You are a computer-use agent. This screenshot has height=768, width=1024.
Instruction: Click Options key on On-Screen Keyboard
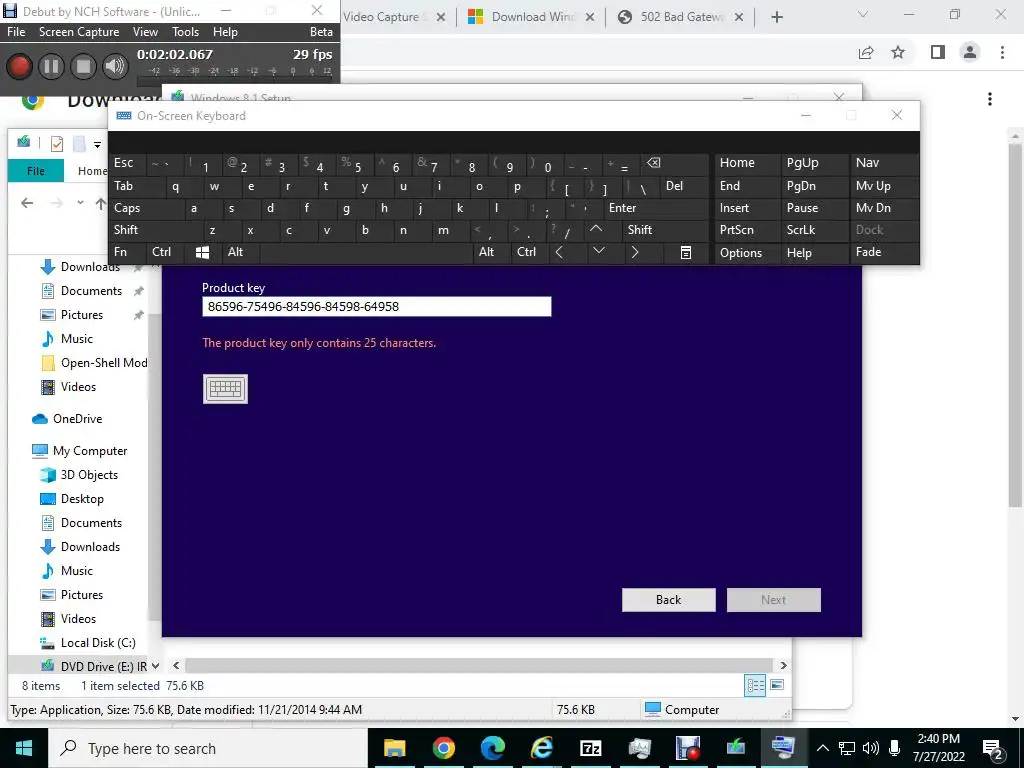tap(747, 252)
